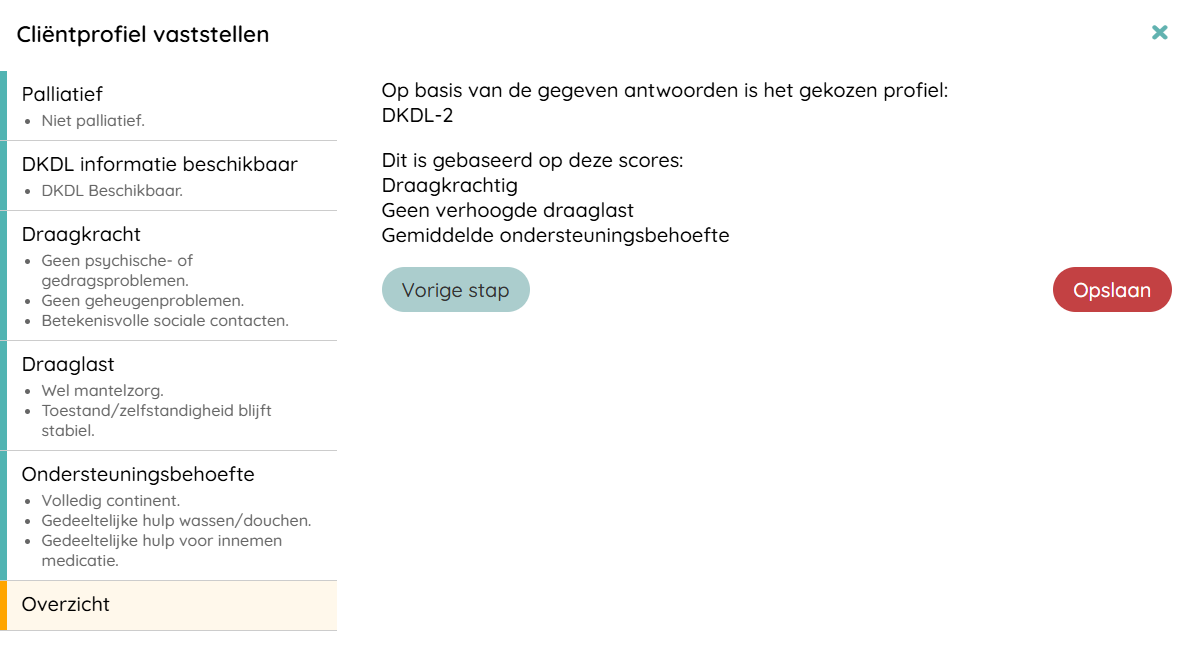Viewport: 1195px width, 651px height.
Task: Select the Draagkracht section
Action: 81,234
